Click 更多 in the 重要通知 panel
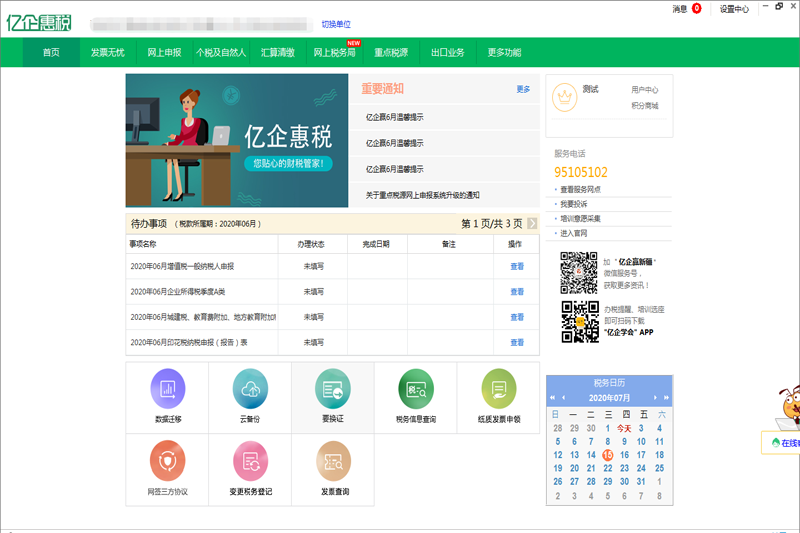800x533 pixels. pos(523,89)
